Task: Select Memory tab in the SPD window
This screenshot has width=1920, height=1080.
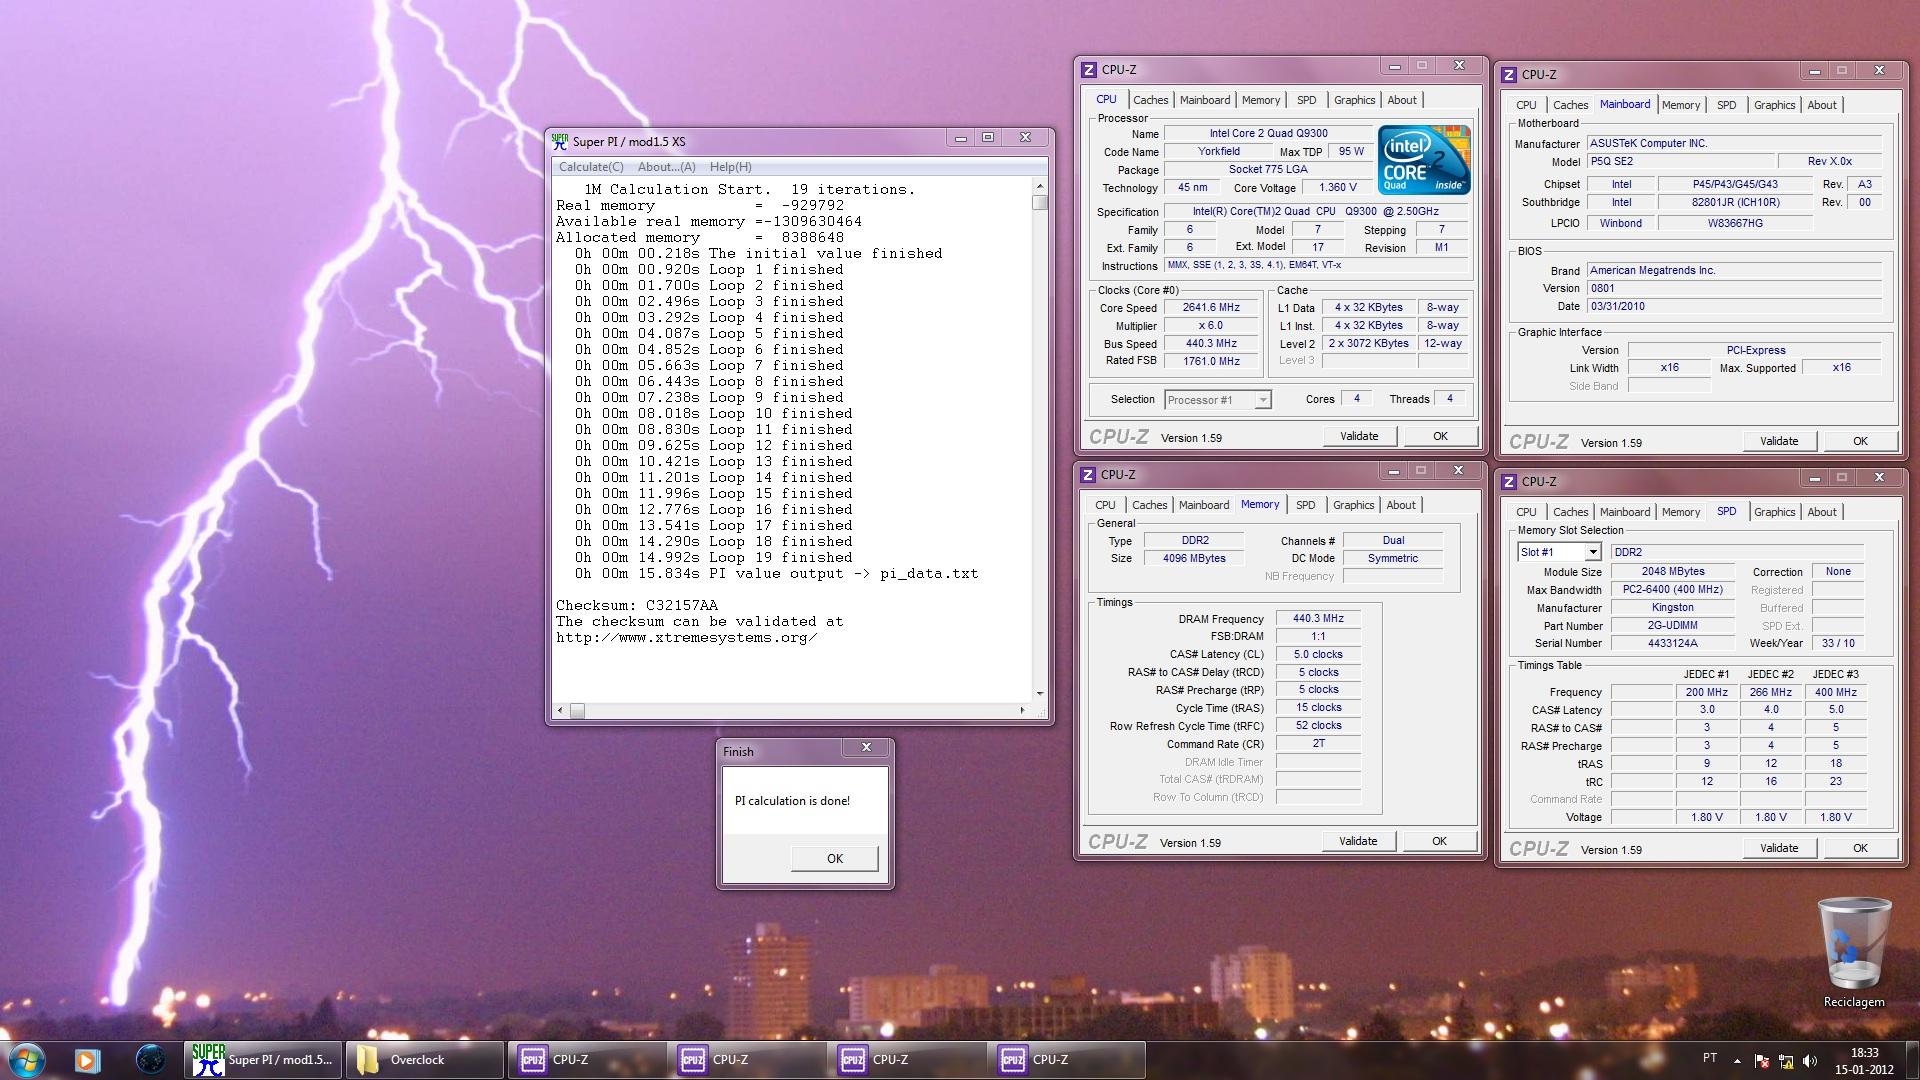Action: point(1681,512)
